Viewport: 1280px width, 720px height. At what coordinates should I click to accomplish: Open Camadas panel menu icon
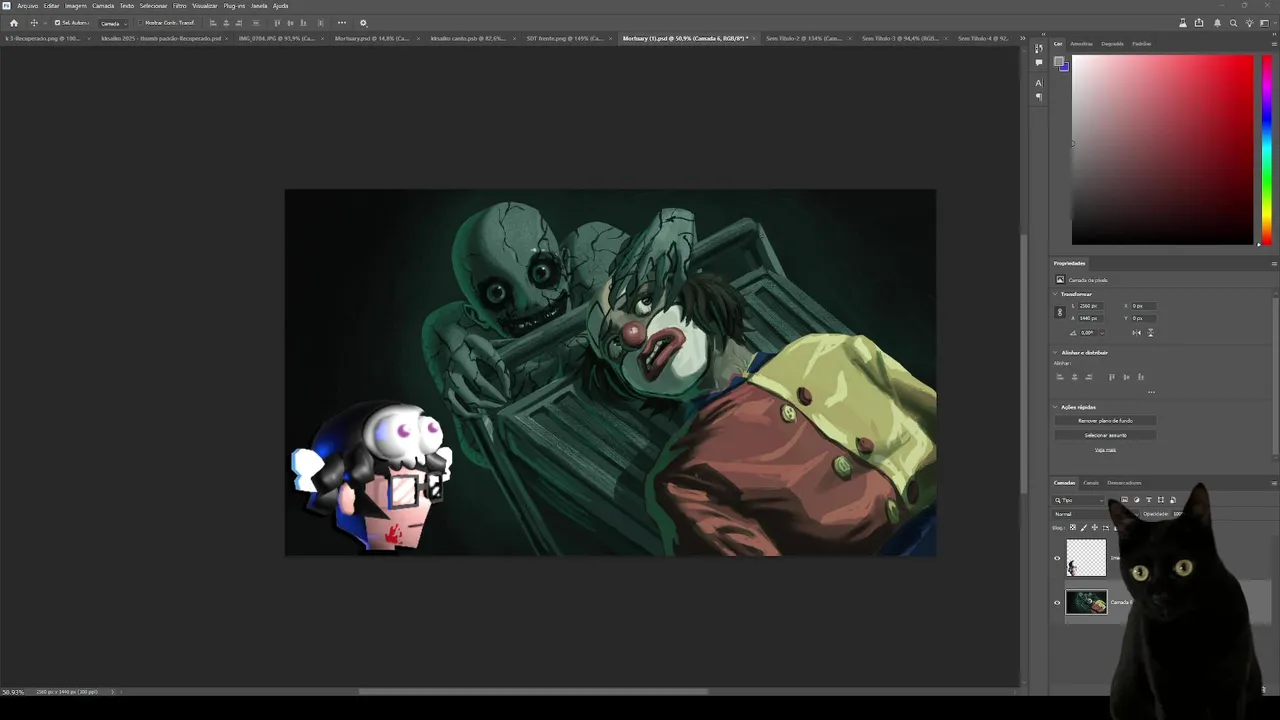coord(1274,483)
